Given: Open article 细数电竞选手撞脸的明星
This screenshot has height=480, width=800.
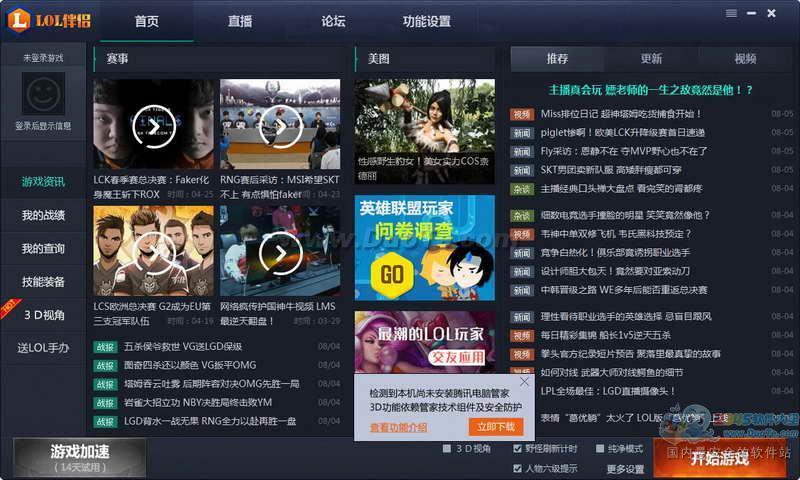Looking at the screenshot, I should [x=625, y=215].
